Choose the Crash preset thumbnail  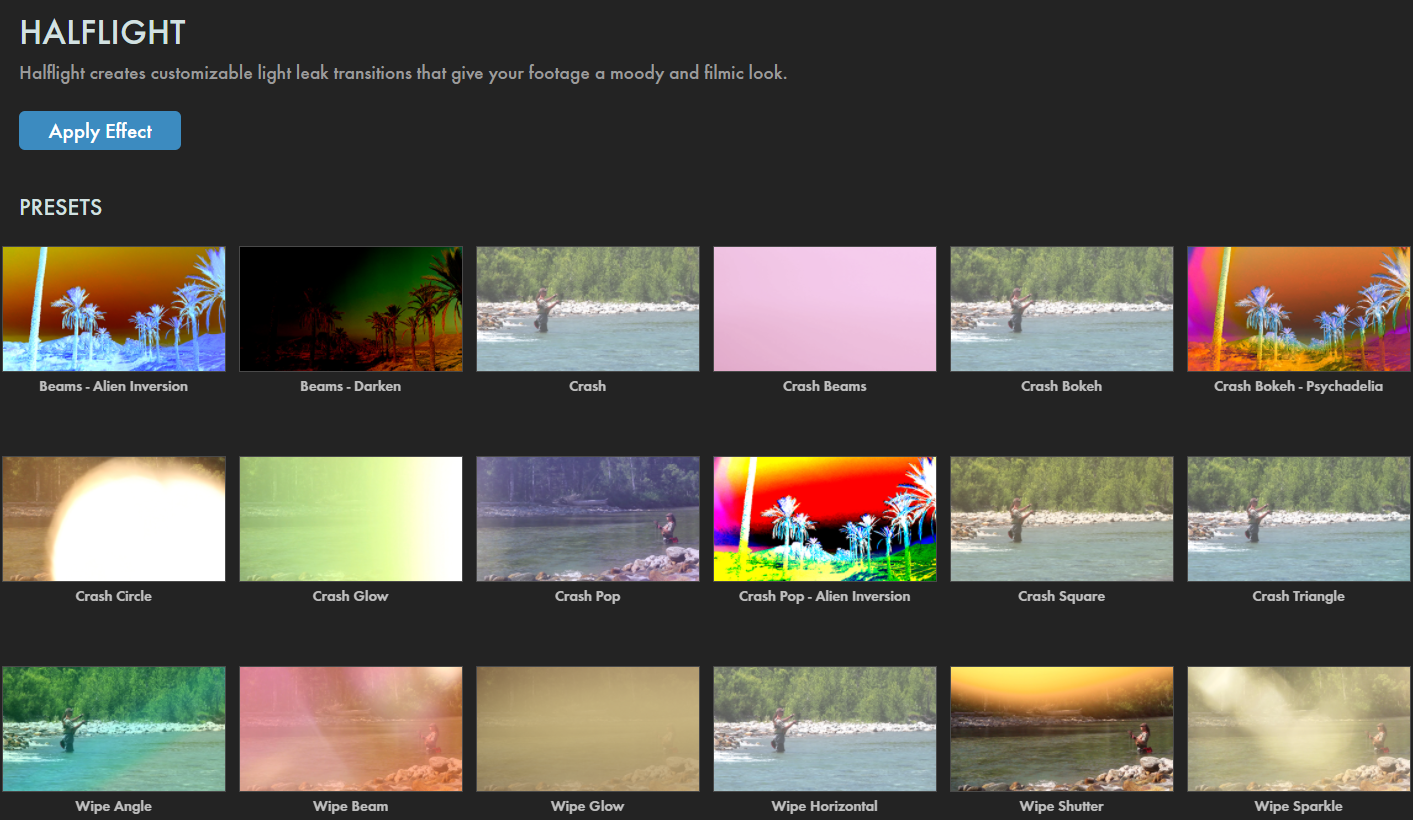(x=588, y=309)
